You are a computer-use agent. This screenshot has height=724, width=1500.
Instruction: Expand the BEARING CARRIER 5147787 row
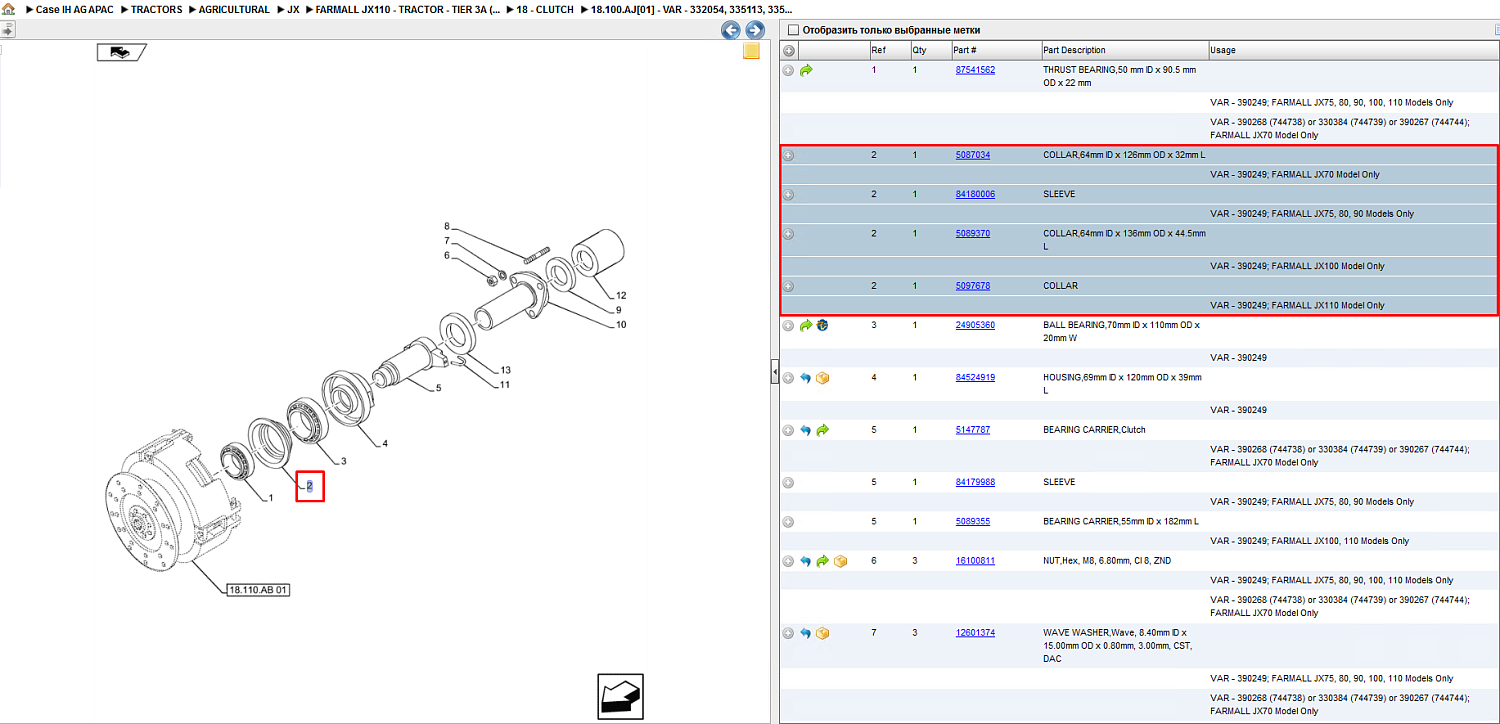789,430
